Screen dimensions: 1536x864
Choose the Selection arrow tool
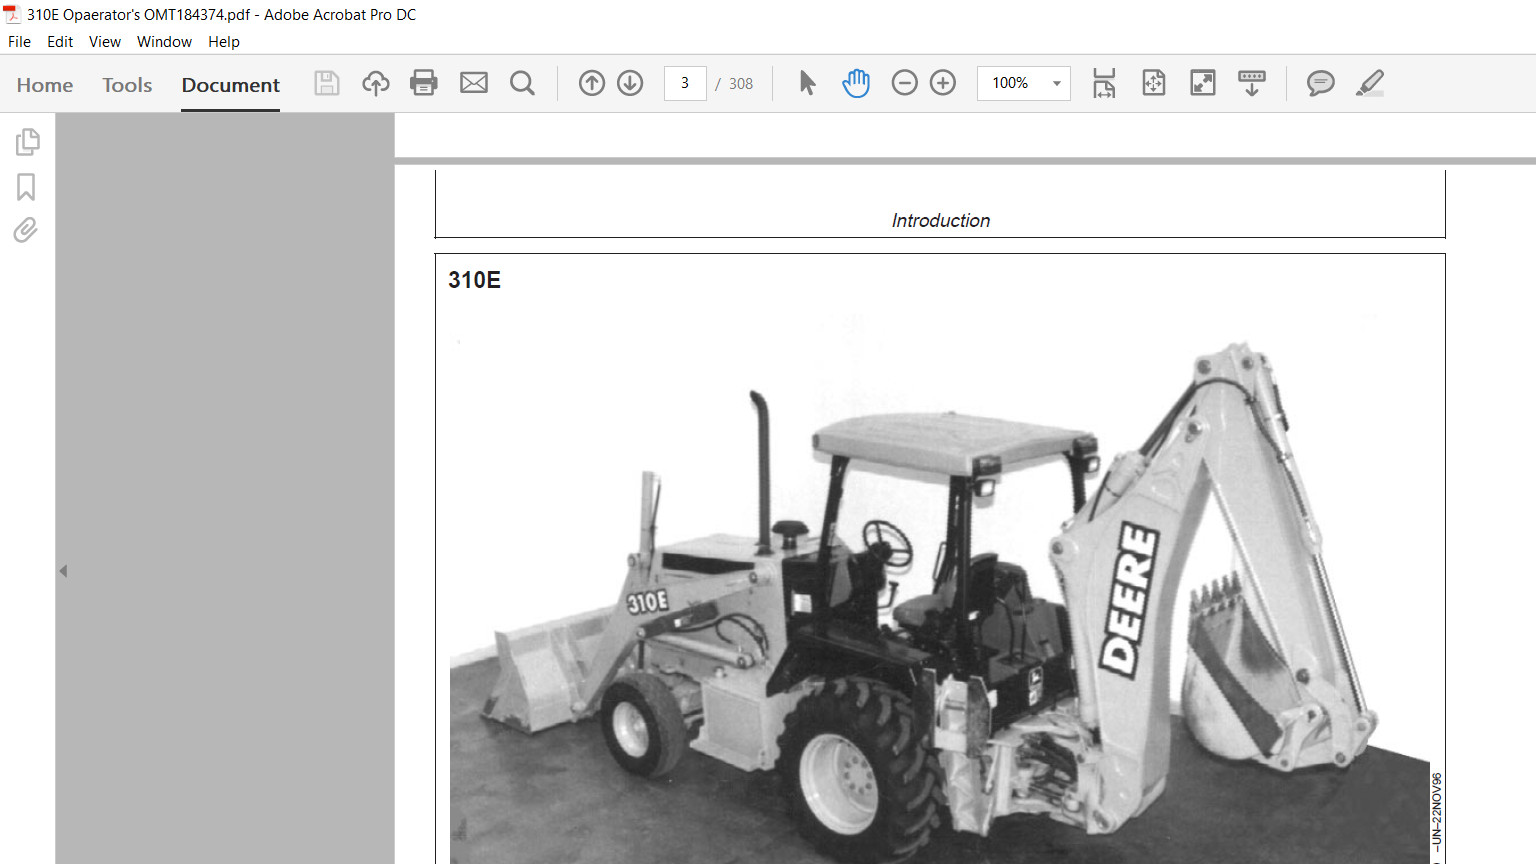pos(808,83)
